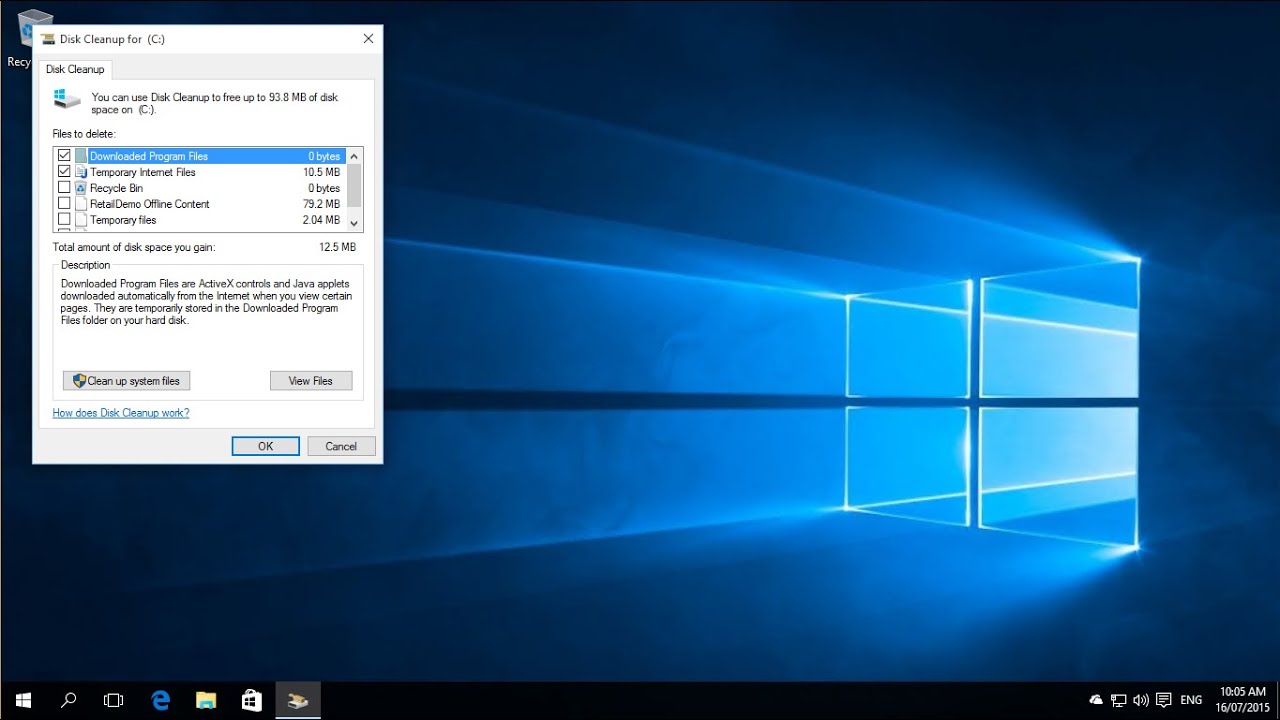
Task: Click the Temporary Internet Files page icon
Action: pos(81,172)
